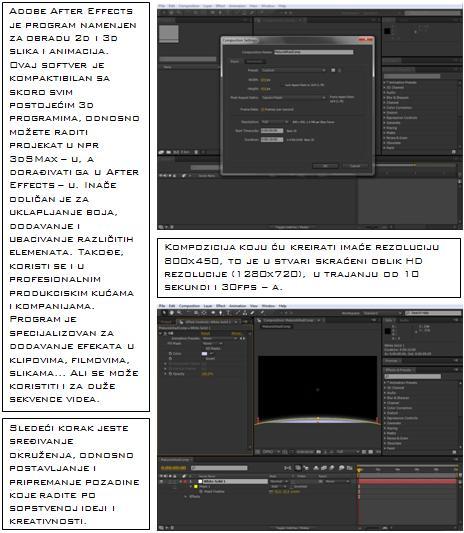Click current time indicator marker in lower timeline
Viewport: 464px width, 533px height.
[x=359, y=470]
